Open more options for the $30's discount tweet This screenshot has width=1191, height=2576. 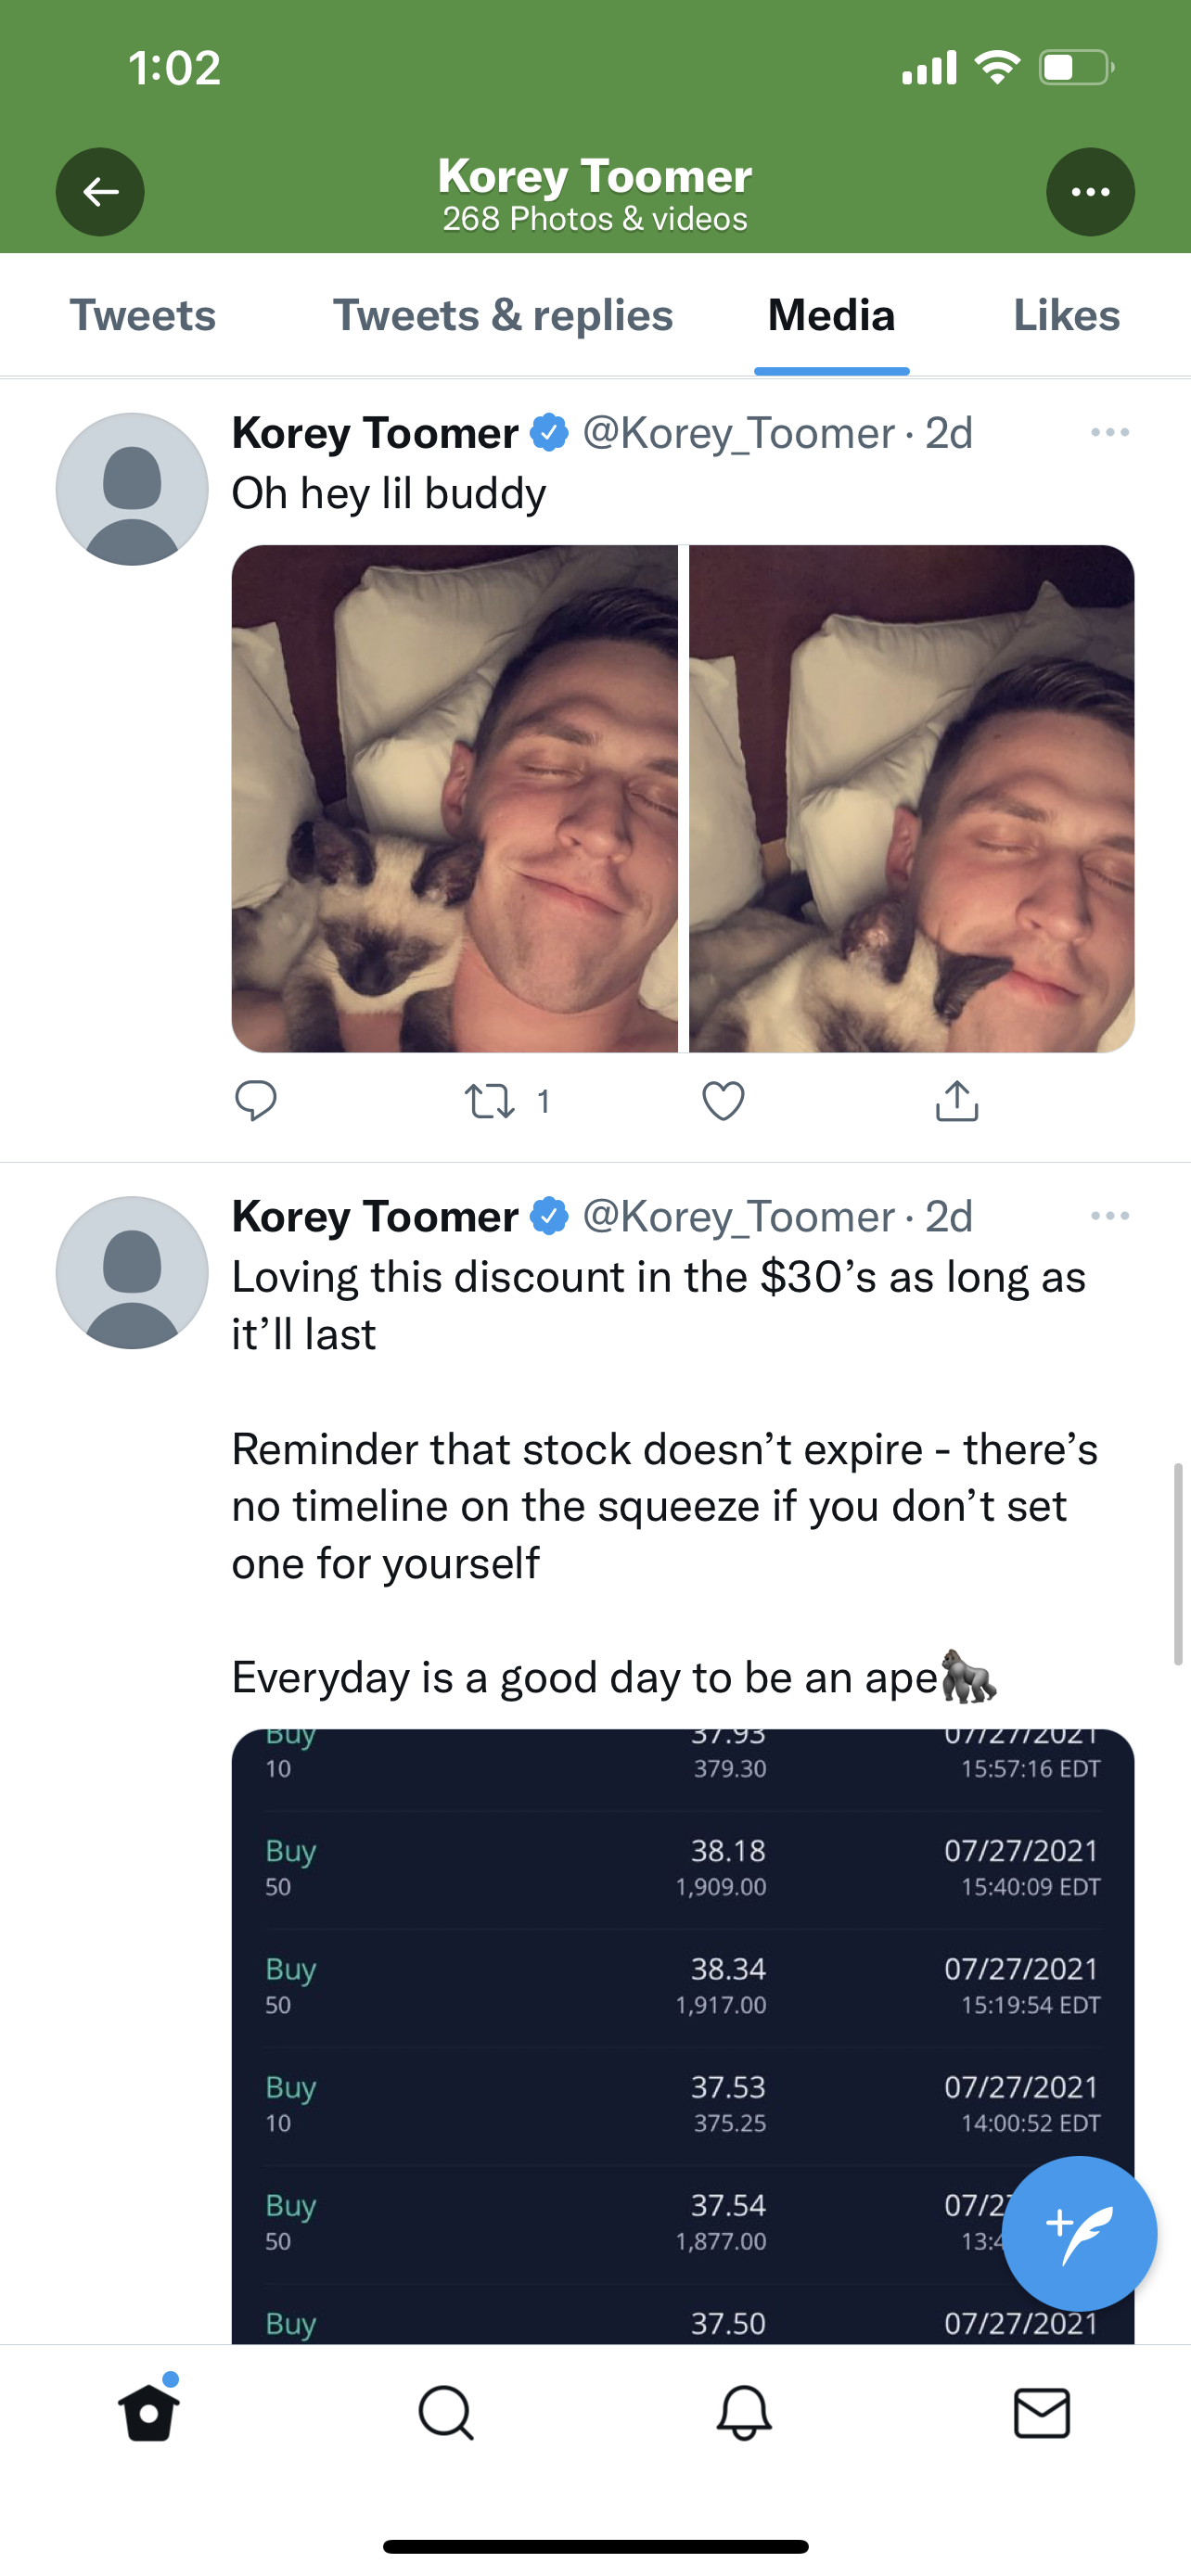pos(1110,1216)
